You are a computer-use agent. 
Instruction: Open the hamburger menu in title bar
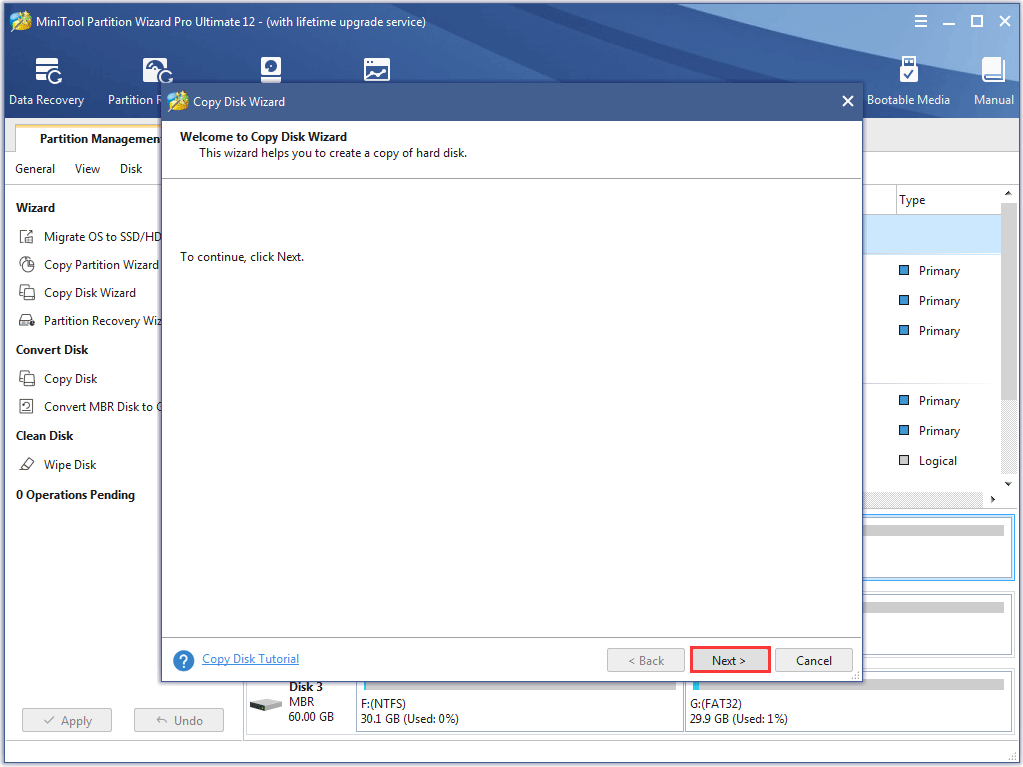[x=921, y=22]
